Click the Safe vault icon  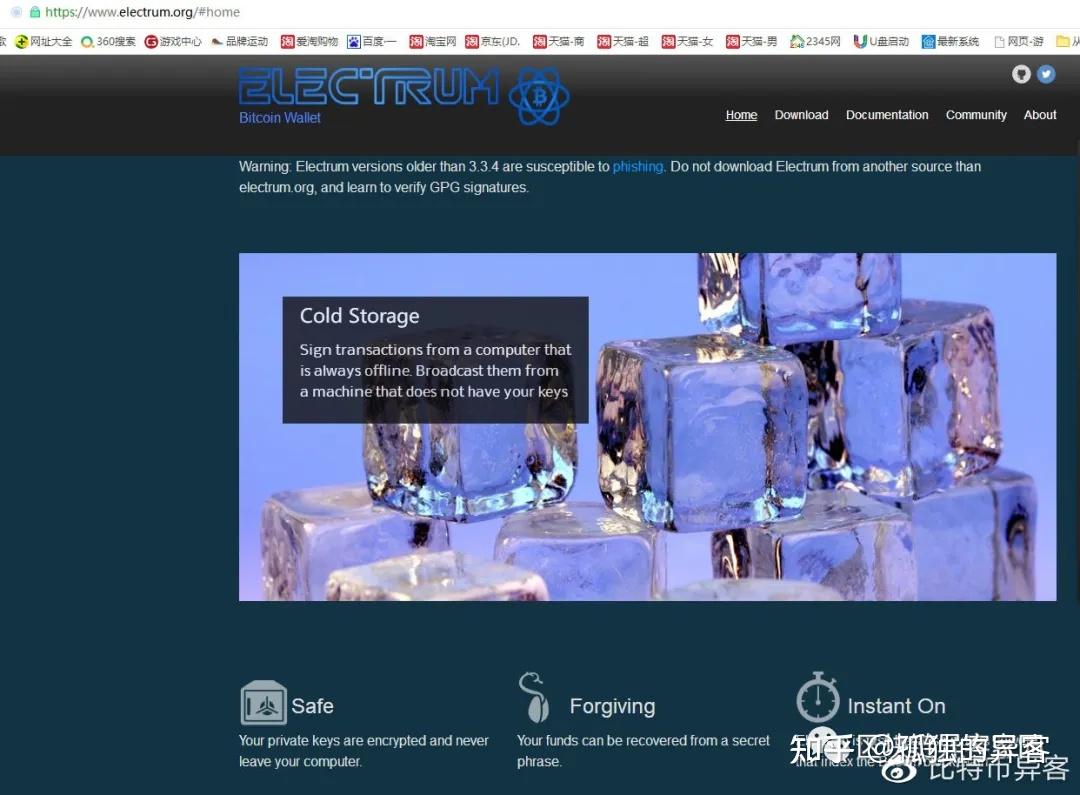click(263, 702)
